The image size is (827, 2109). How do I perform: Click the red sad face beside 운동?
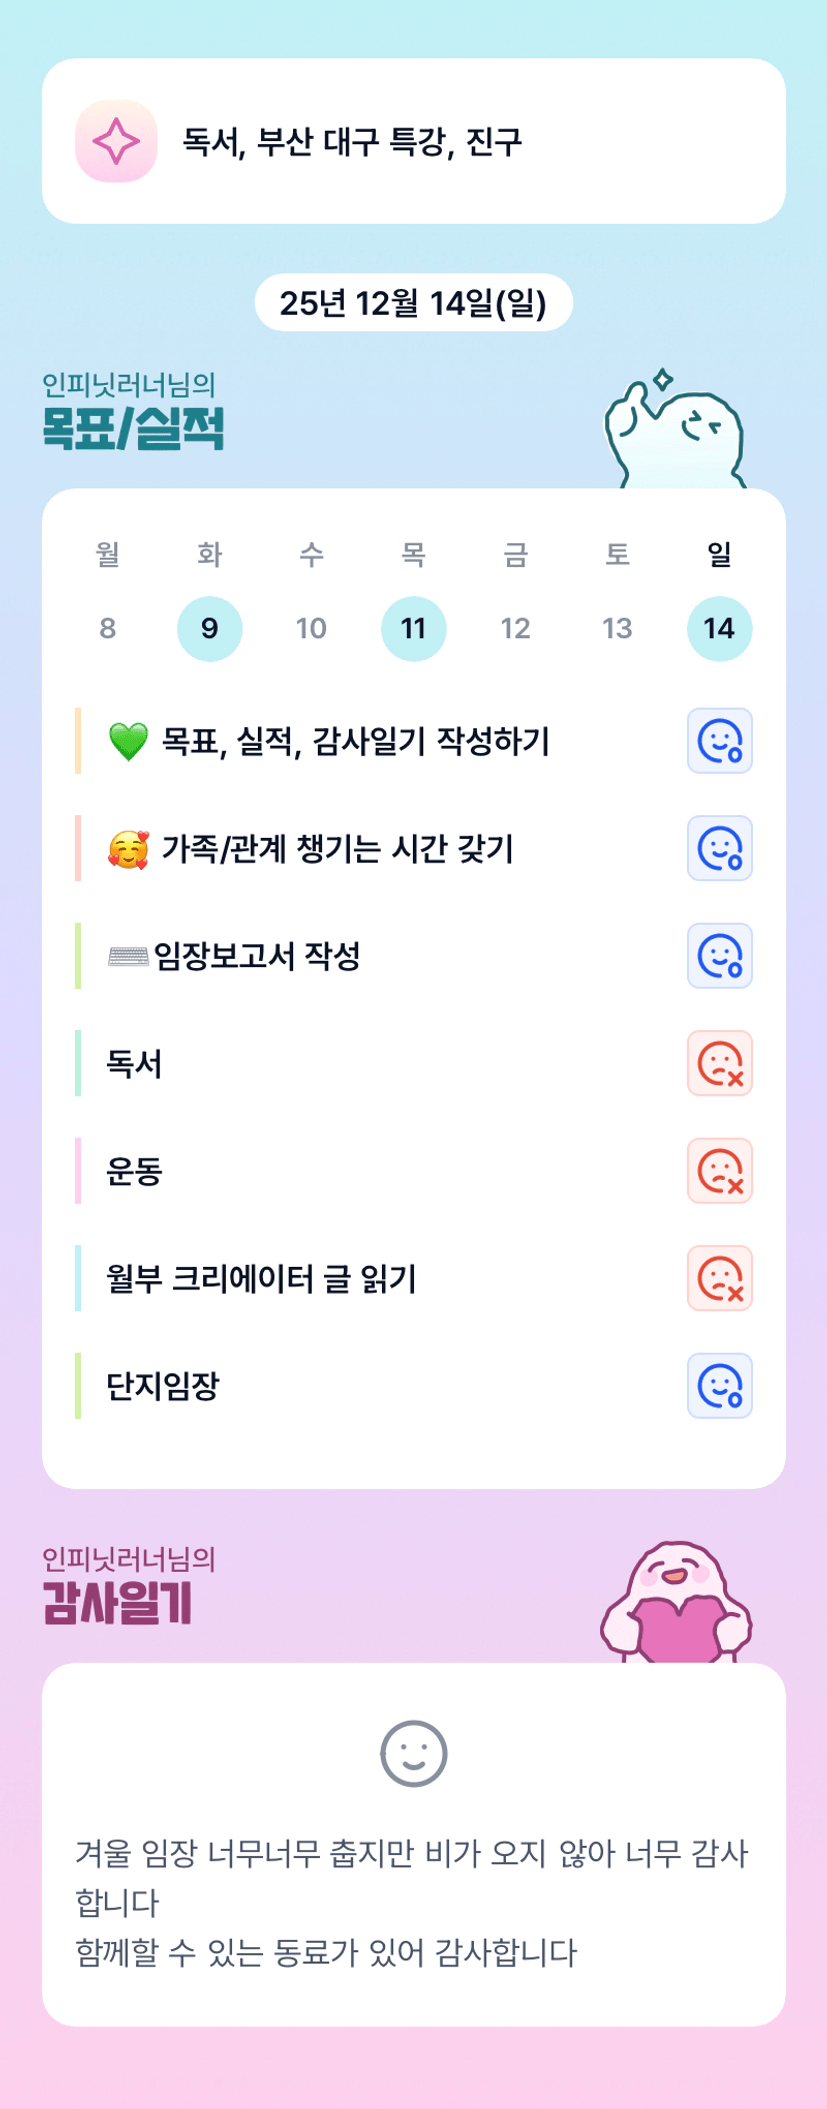point(719,1171)
